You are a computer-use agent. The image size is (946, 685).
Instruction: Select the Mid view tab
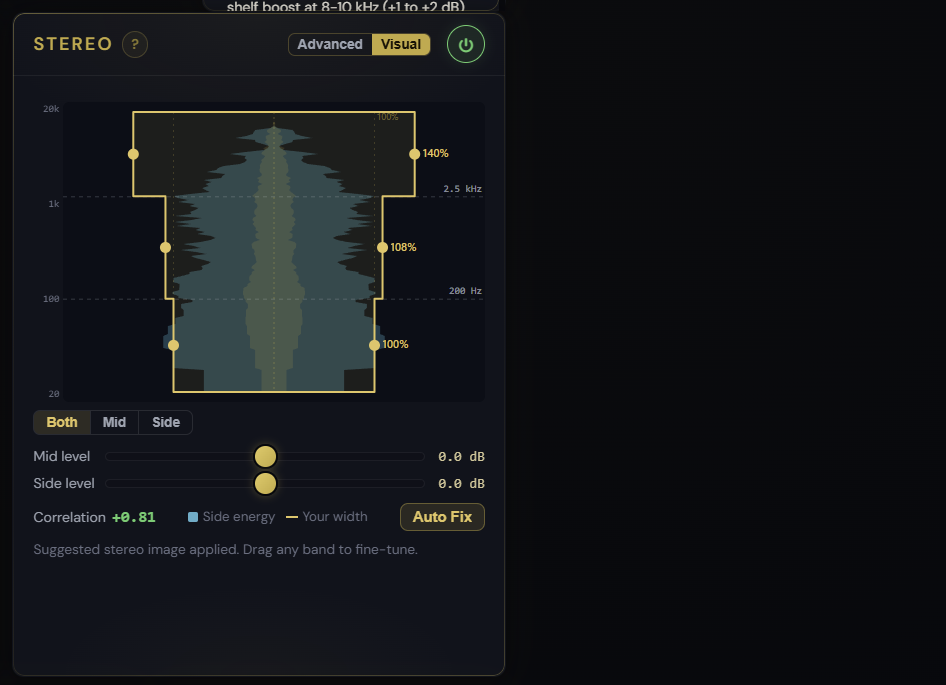(115, 422)
